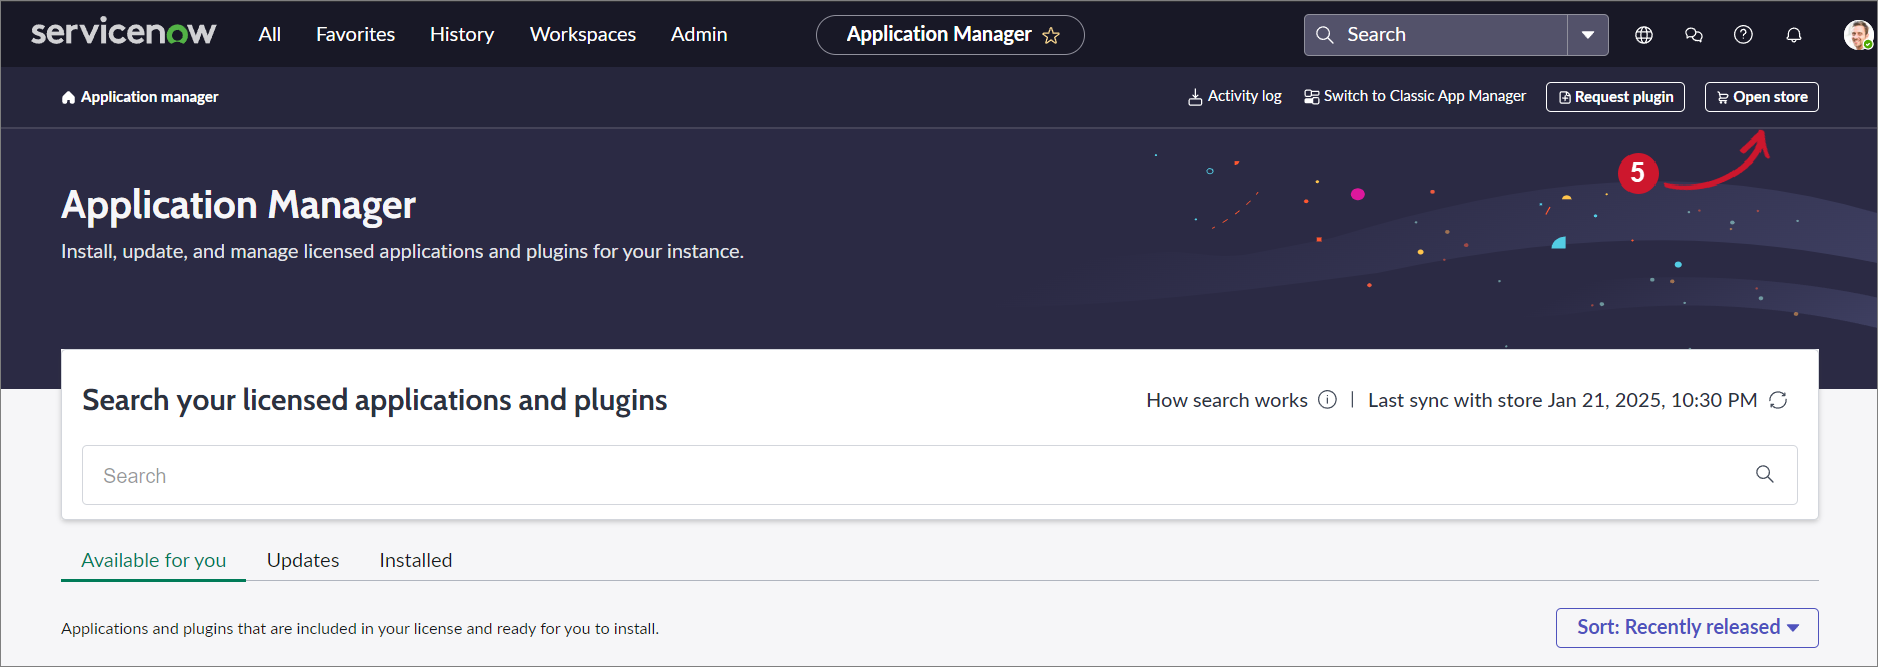The image size is (1878, 667).
Task: Open the Sort: Recently released dropdown
Action: (x=1687, y=628)
